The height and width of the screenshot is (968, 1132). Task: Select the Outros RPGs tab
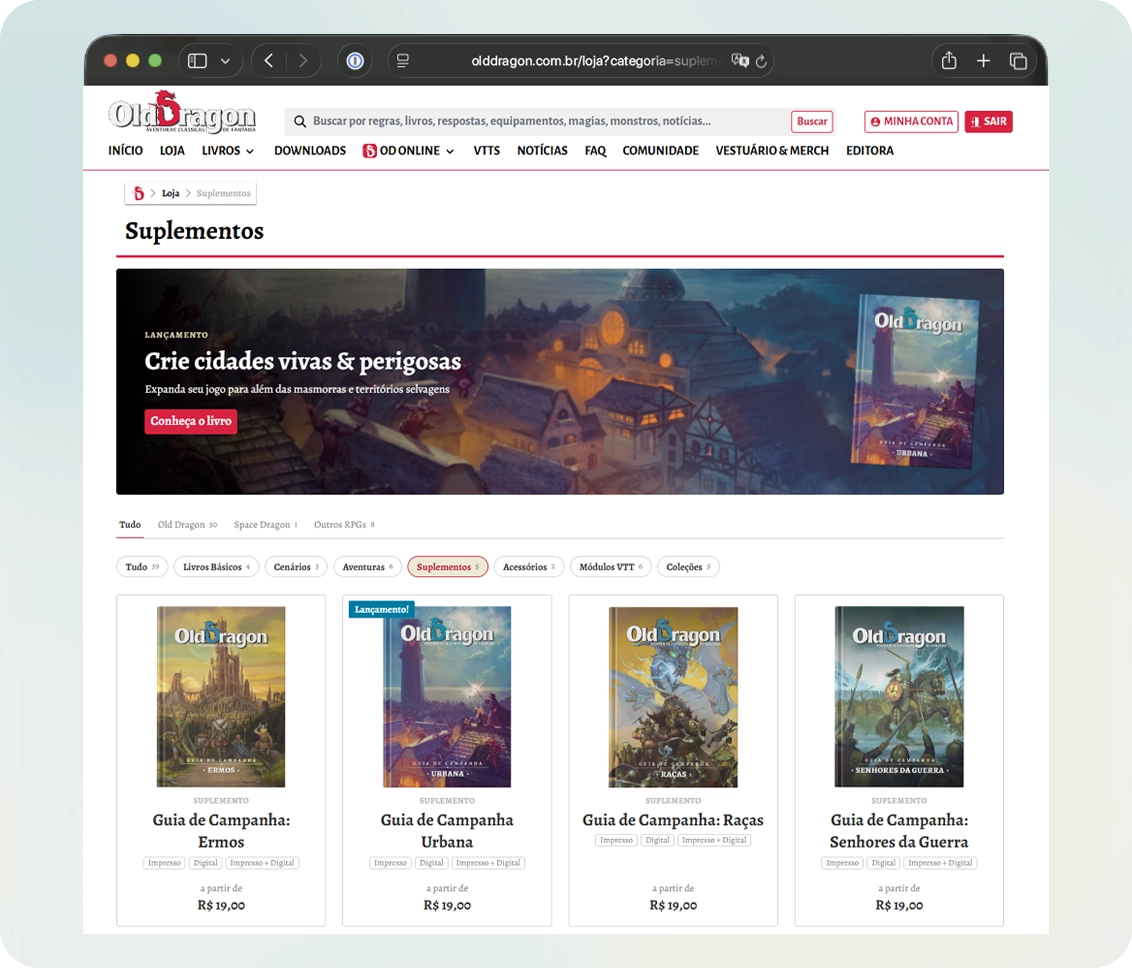coord(344,525)
